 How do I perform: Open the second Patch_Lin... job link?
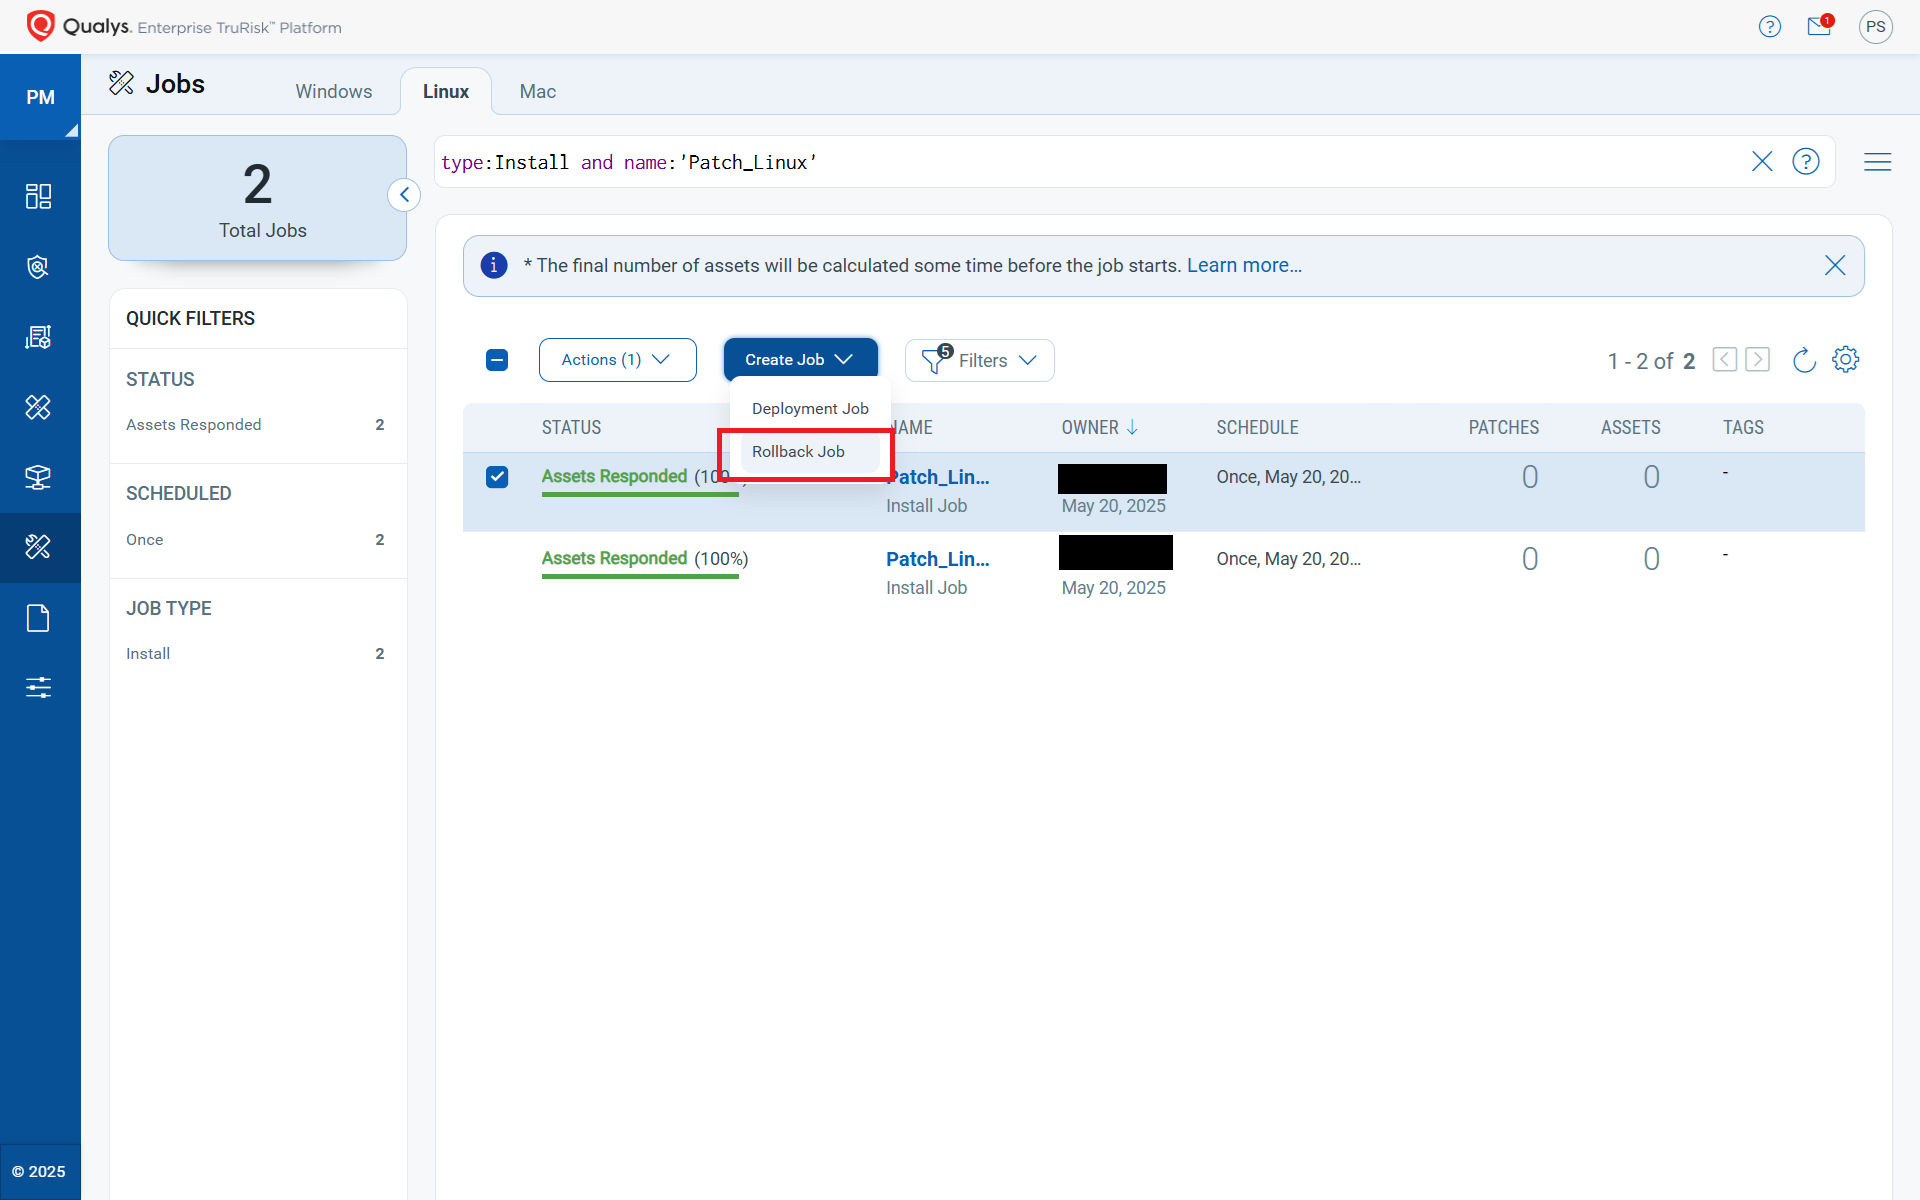point(938,559)
